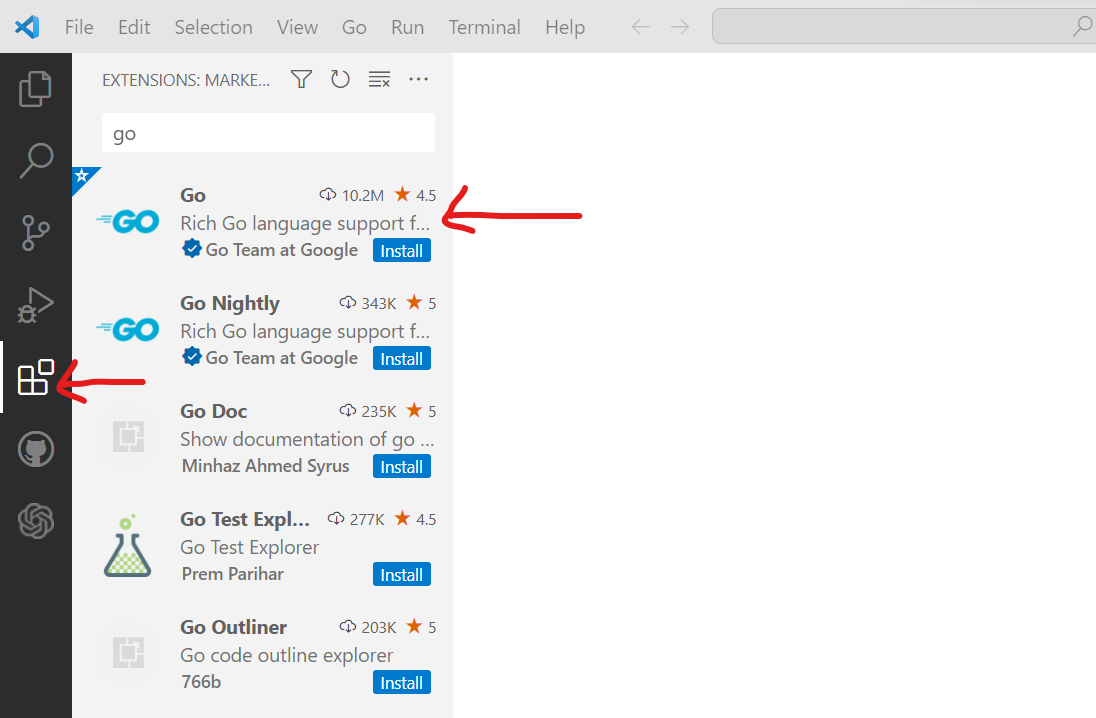Viewport: 1096px width, 718px height.
Task: Click the Go Outliner extension placeholder icon
Action: coord(128,654)
